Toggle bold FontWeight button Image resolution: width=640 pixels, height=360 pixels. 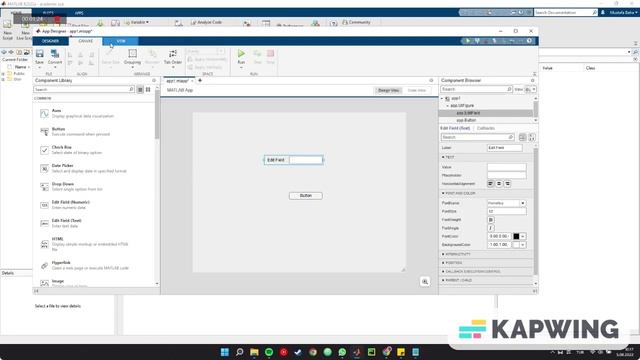click(x=491, y=220)
